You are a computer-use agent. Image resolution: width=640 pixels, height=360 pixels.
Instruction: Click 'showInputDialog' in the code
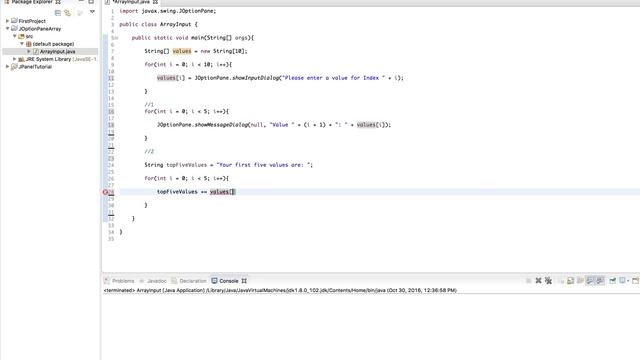256,78
